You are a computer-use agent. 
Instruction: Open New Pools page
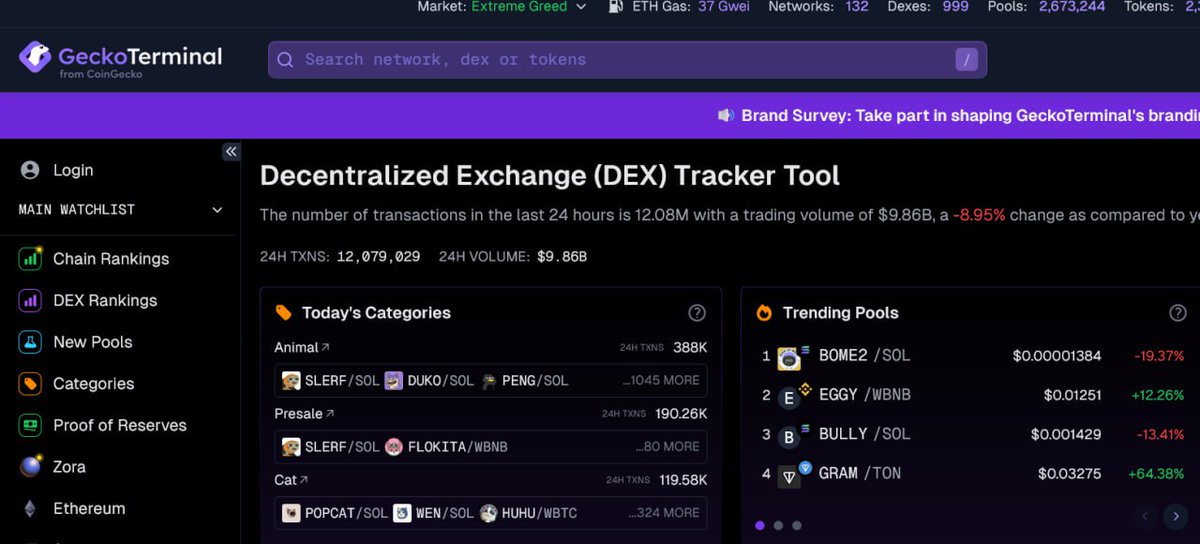[93, 342]
